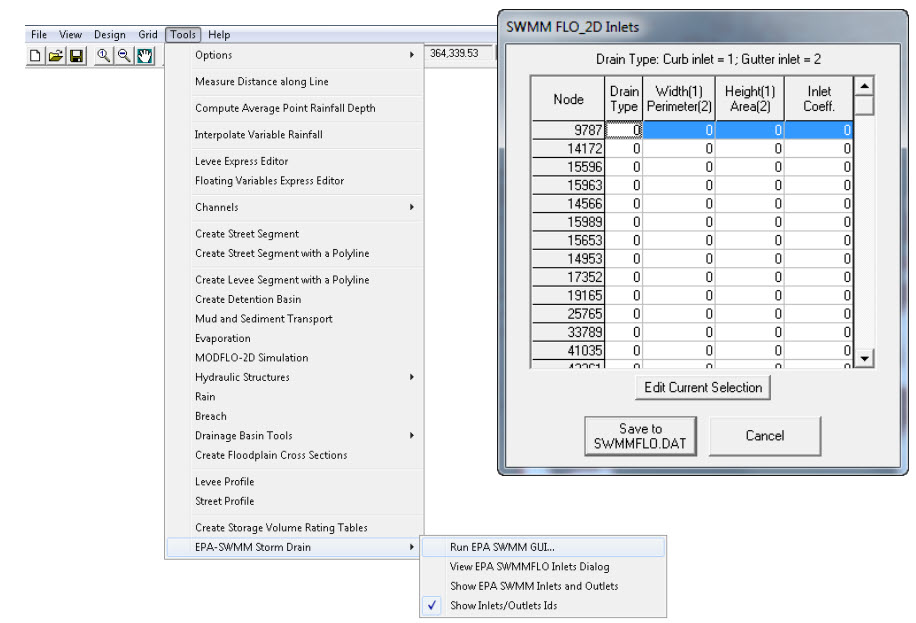The width and height of the screenshot is (916, 623).
Task: Cancel the SWMM FLO_2D Inlets dialog
Action: [764, 436]
